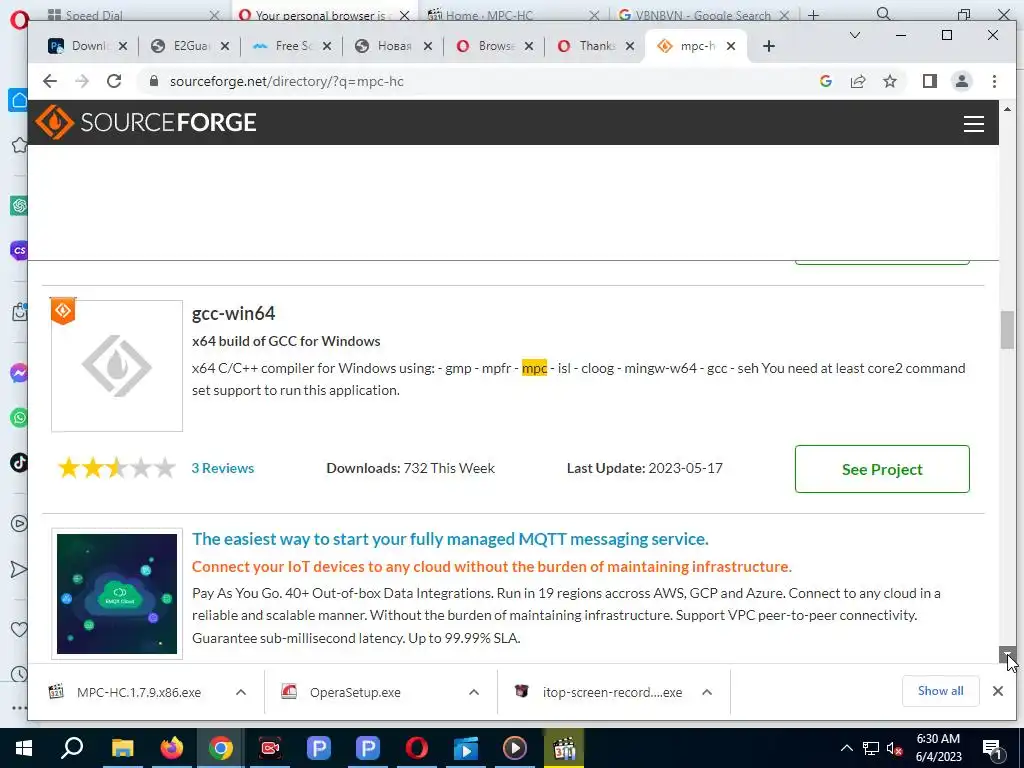The height and width of the screenshot is (768, 1024).
Task: Expand options for itop-screen-record download
Action: 707,692
